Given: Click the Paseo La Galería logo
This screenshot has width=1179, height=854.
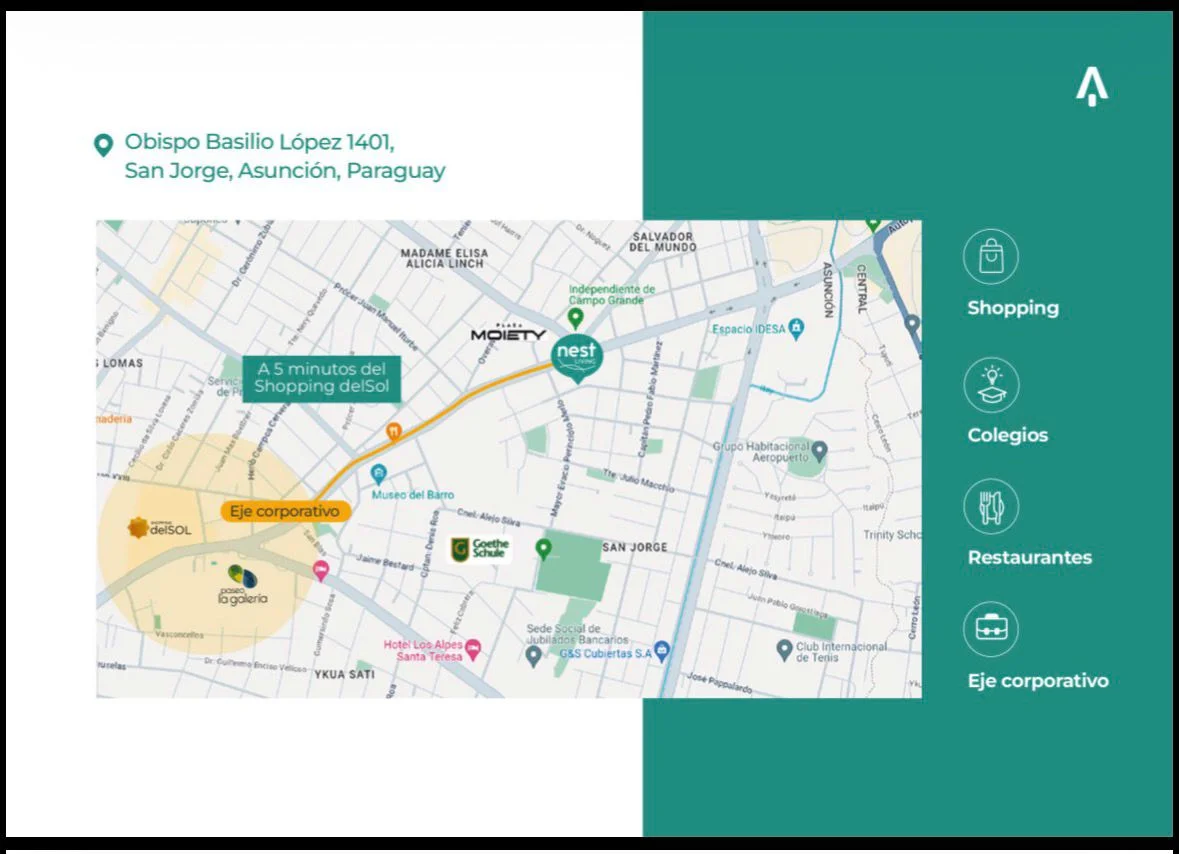Looking at the screenshot, I should pos(242,585).
